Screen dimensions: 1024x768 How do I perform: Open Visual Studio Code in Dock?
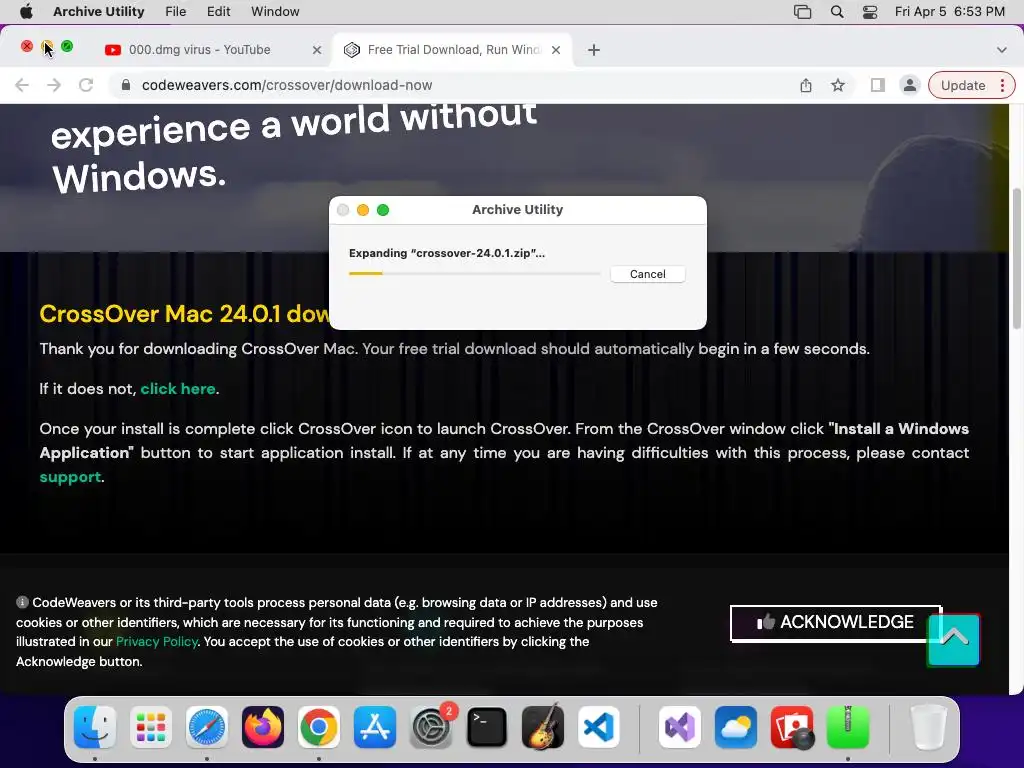(x=599, y=727)
